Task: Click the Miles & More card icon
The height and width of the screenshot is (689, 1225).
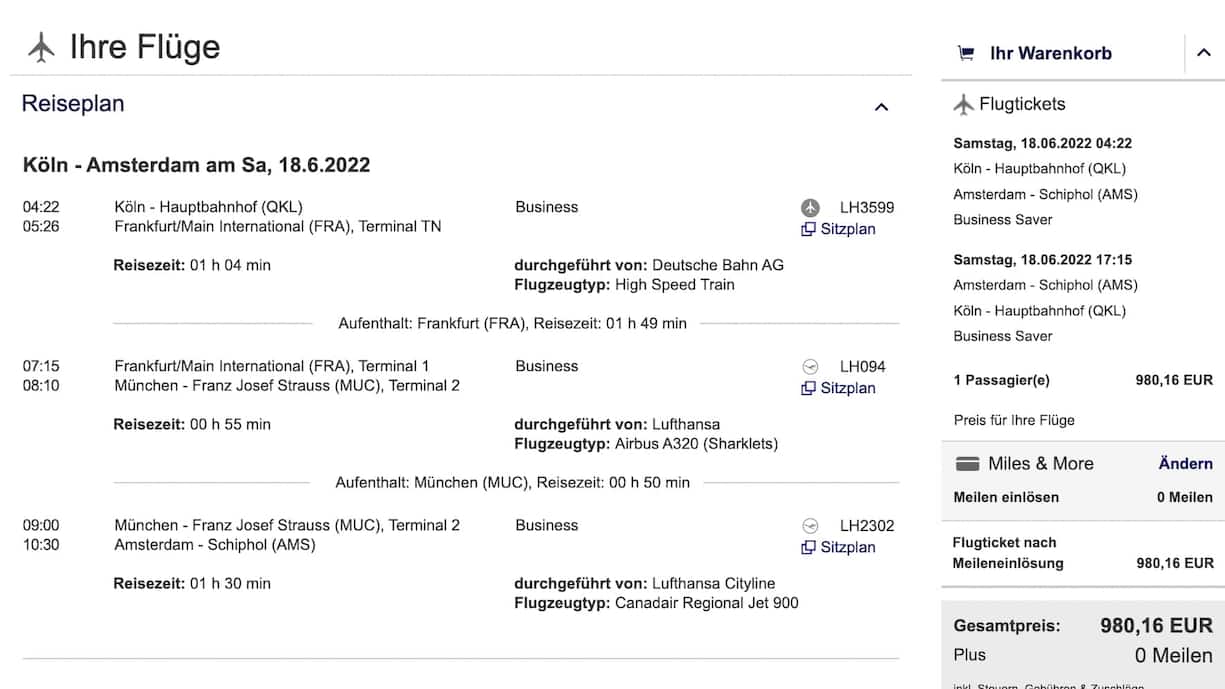Action: (967, 464)
